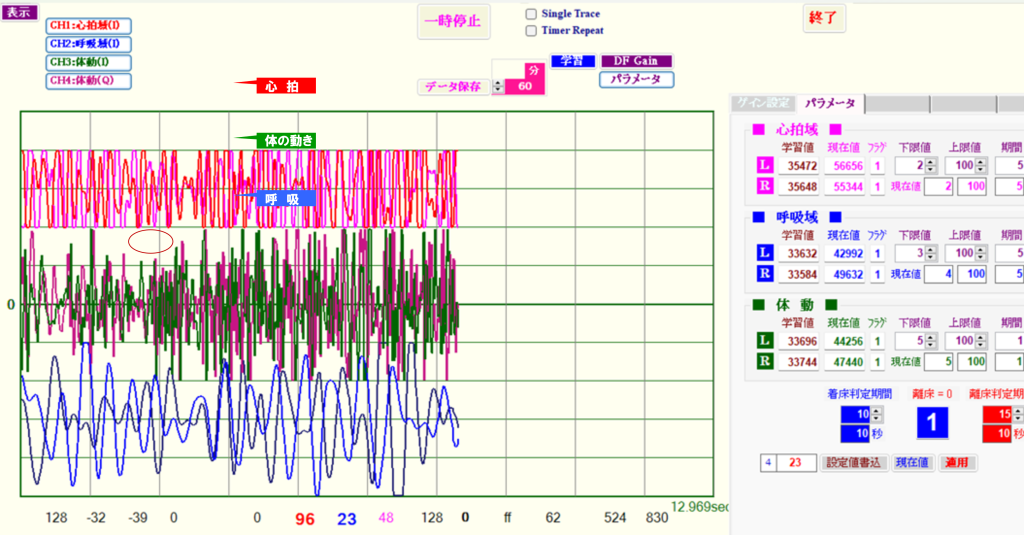Viewport: 1024px width, 535px height.
Task: Click the 終了 exit button
Action: pyautogui.click(x=825, y=18)
